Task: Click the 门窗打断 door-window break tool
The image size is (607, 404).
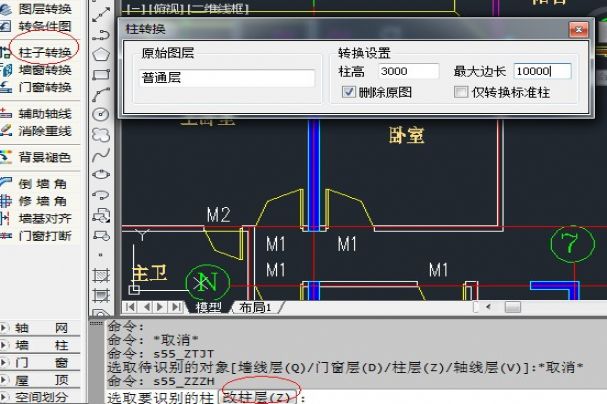Action: (x=44, y=236)
